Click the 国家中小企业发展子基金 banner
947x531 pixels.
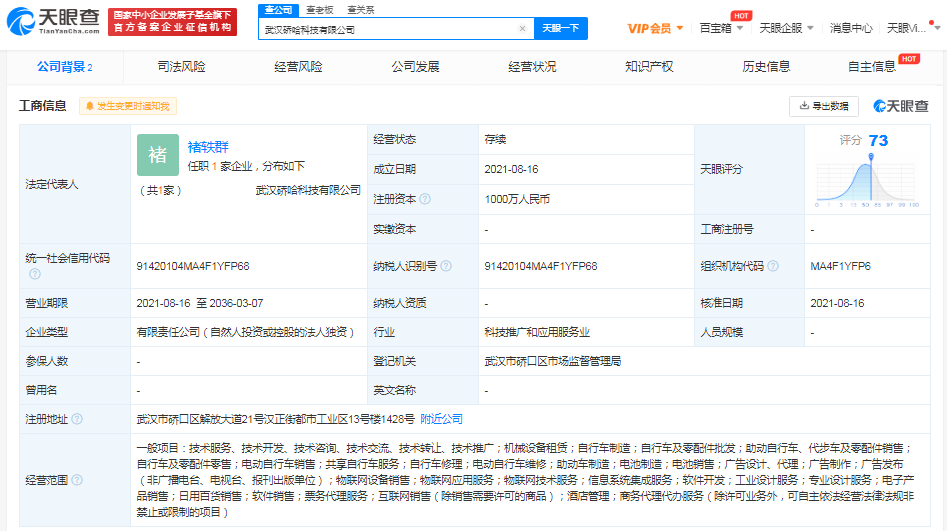coord(173,22)
